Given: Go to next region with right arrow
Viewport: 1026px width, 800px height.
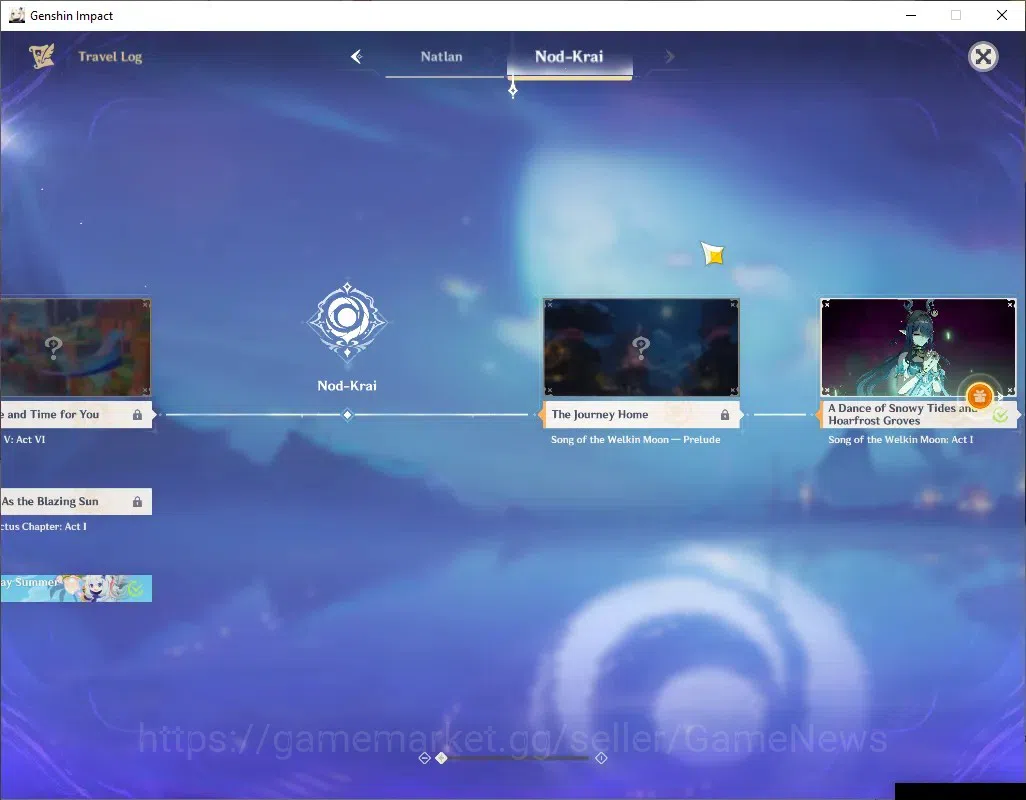Looking at the screenshot, I should pyautogui.click(x=669, y=57).
